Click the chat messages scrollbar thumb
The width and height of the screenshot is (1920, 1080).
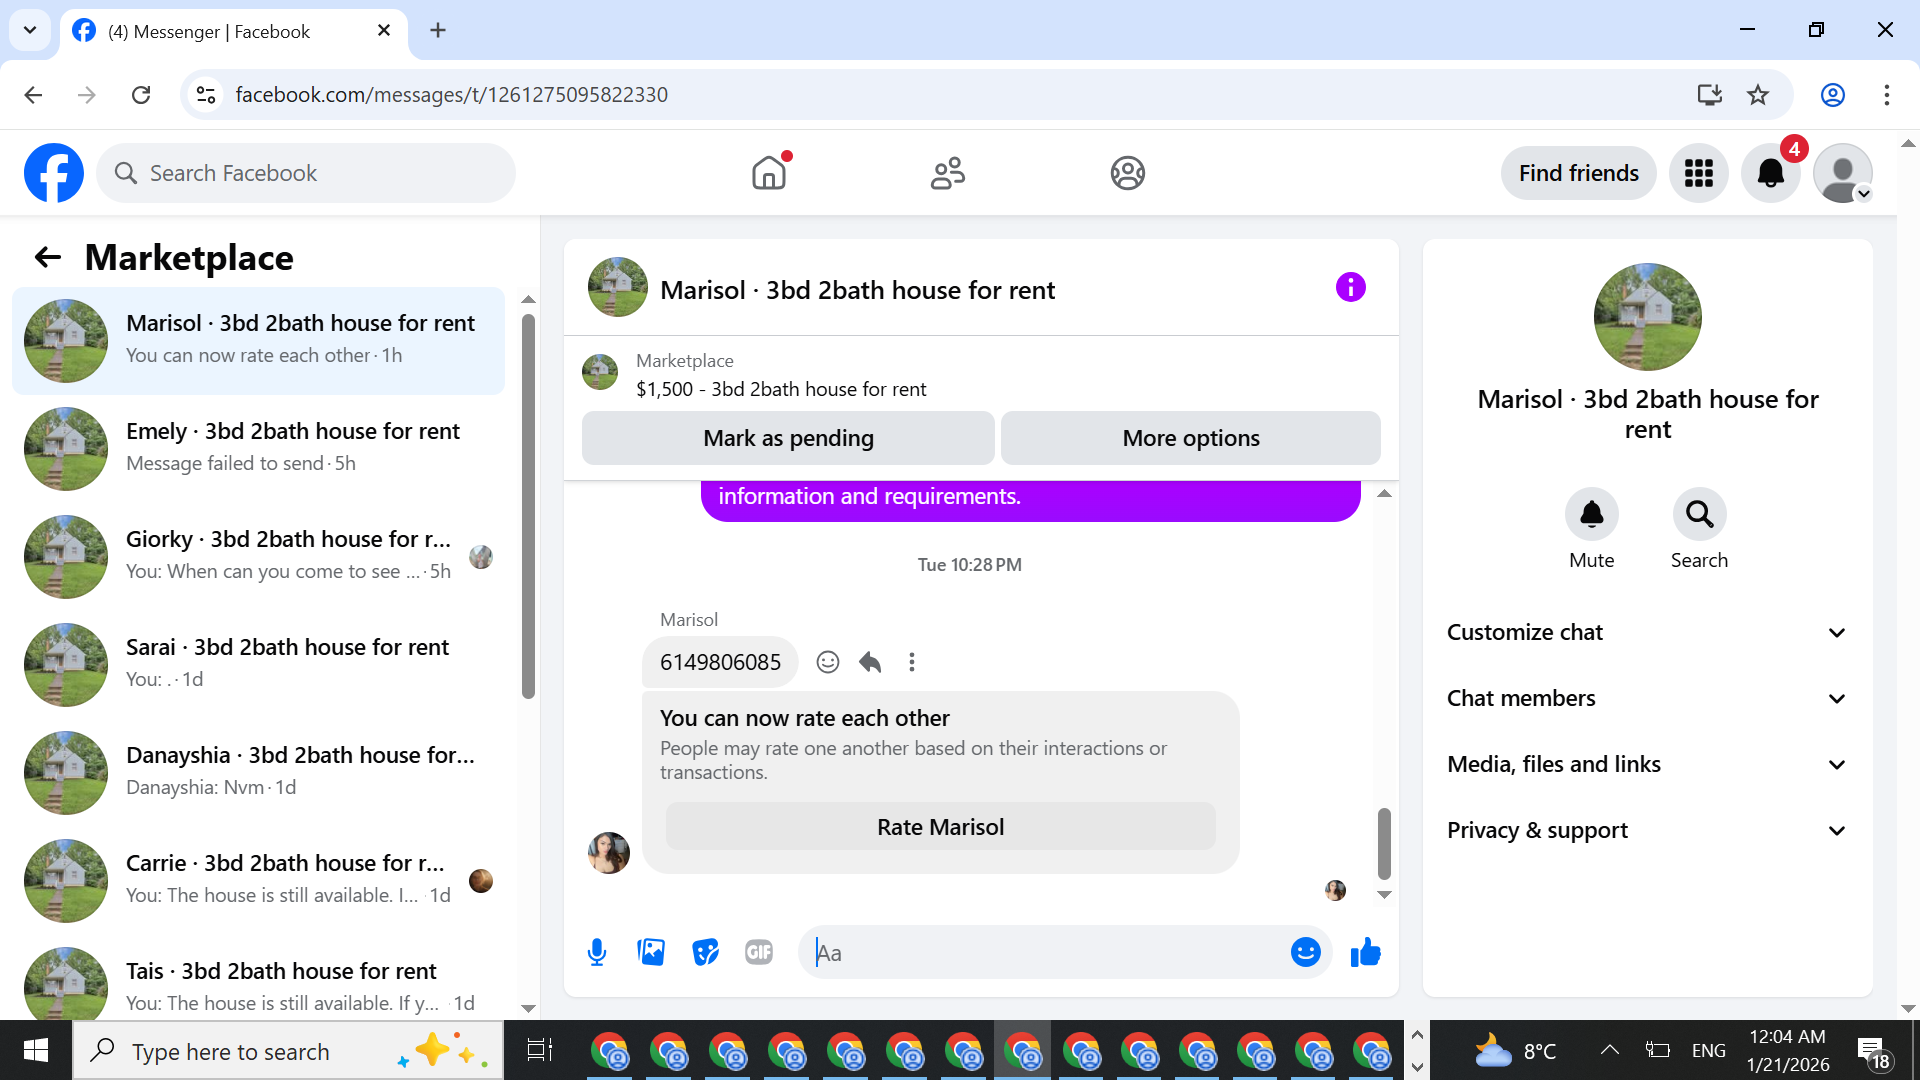click(x=1384, y=843)
